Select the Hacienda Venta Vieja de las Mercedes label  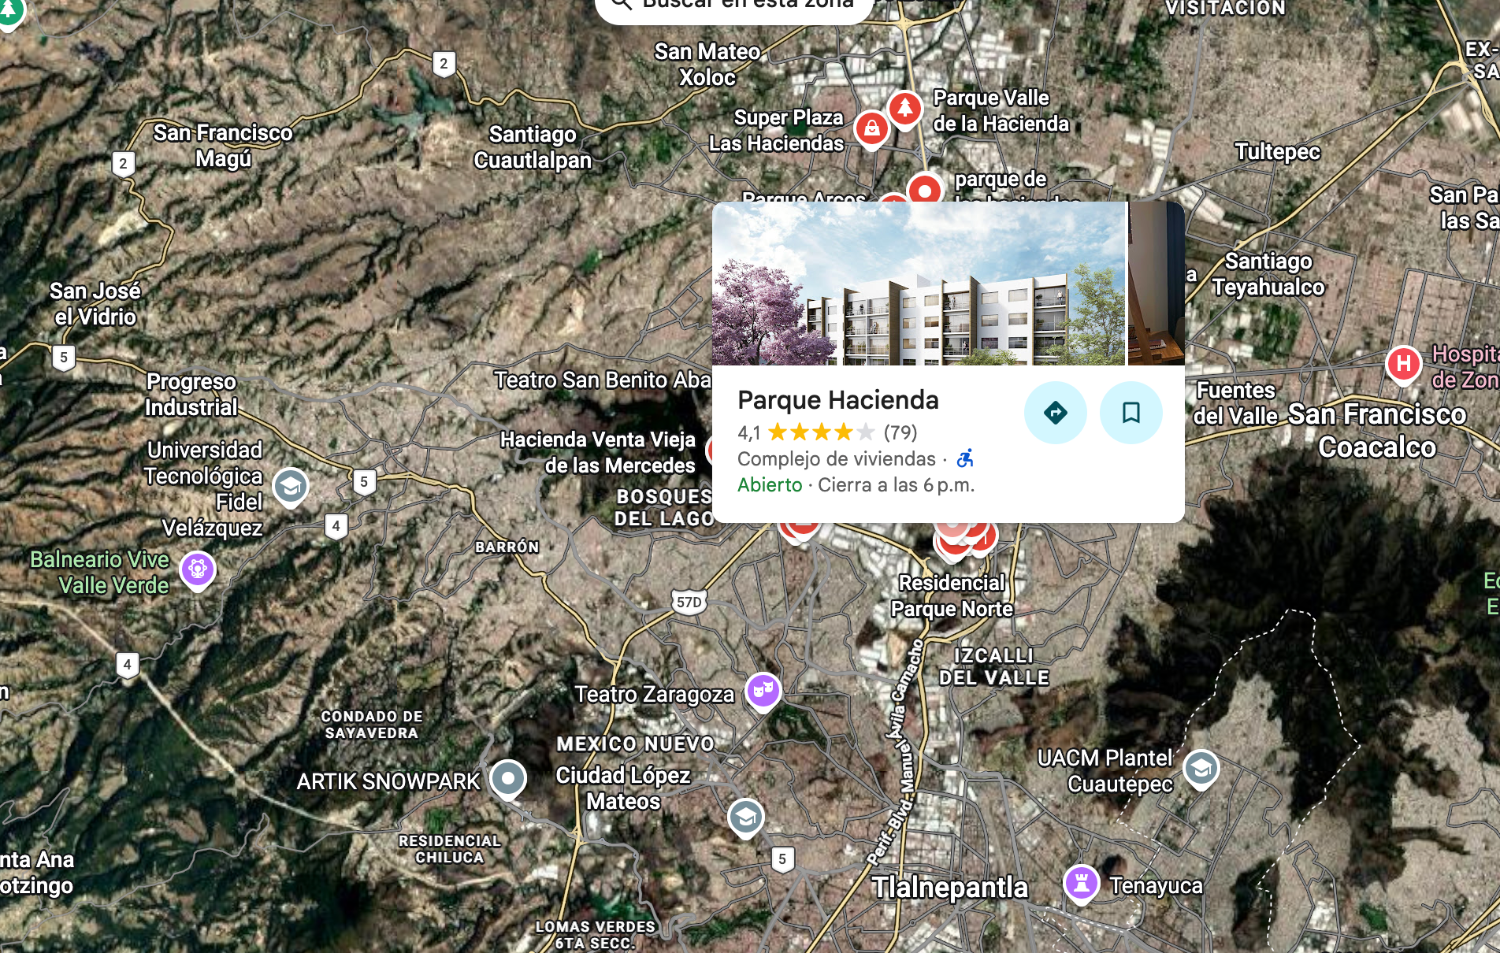pos(598,452)
